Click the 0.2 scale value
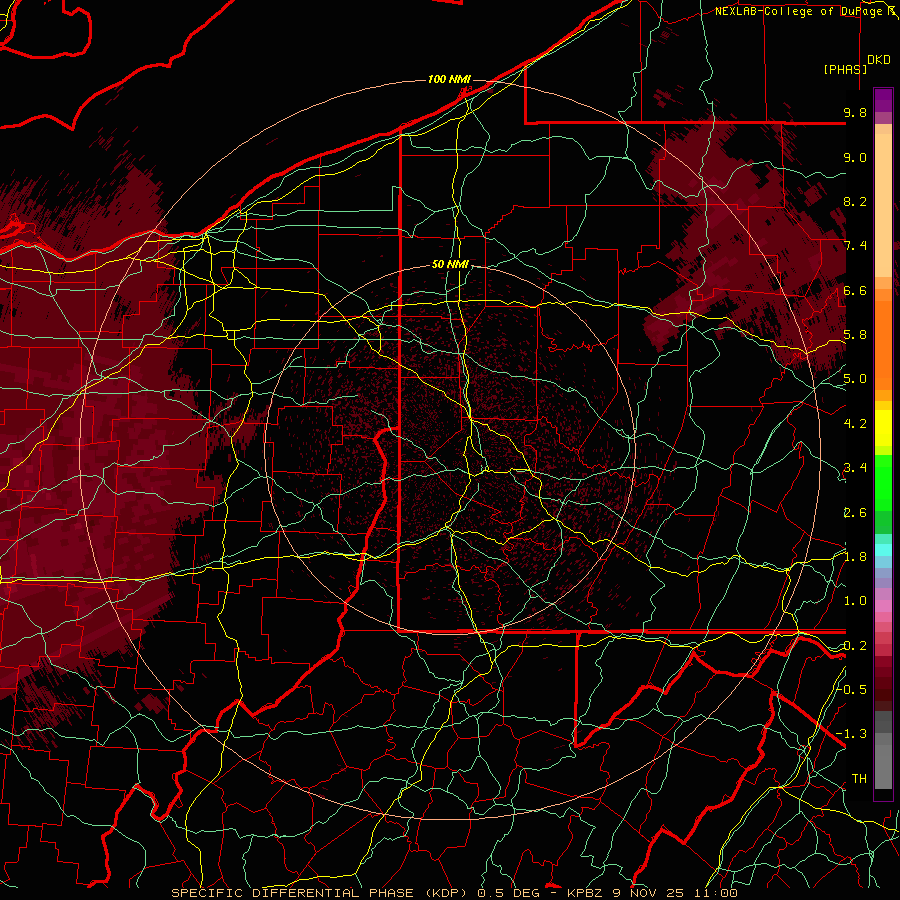 855,646
